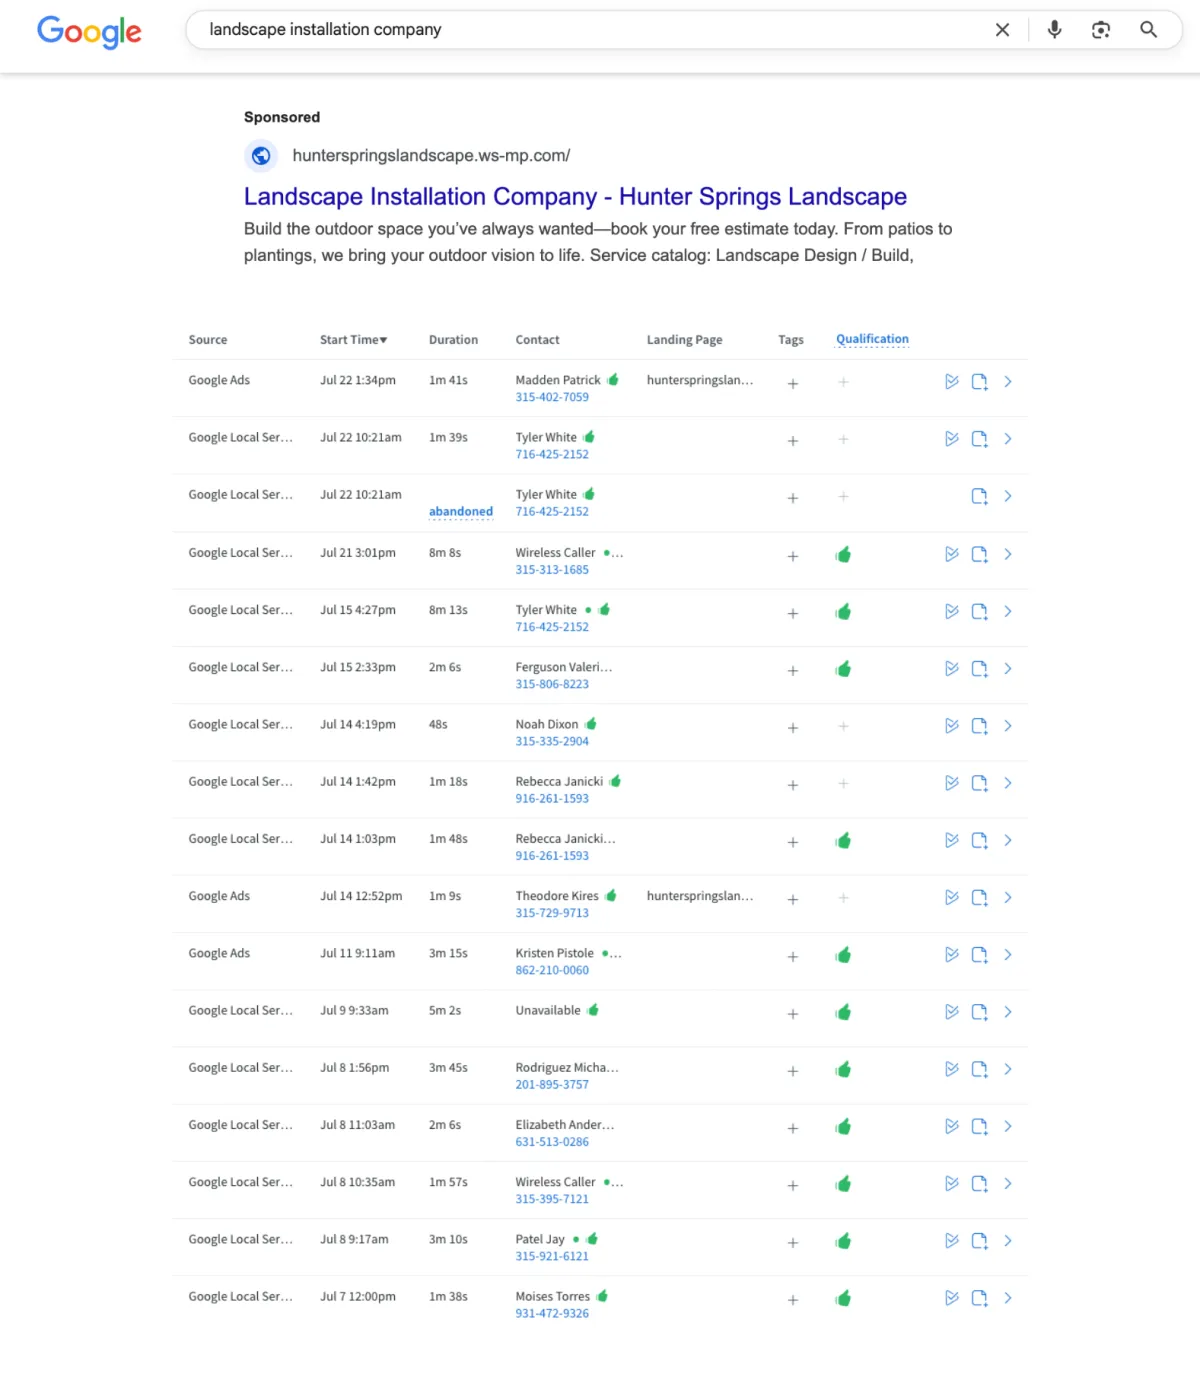Toggle qualification for the Madden Patrick call
The width and height of the screenshot is (1200, 1383).
coord(843,382)
